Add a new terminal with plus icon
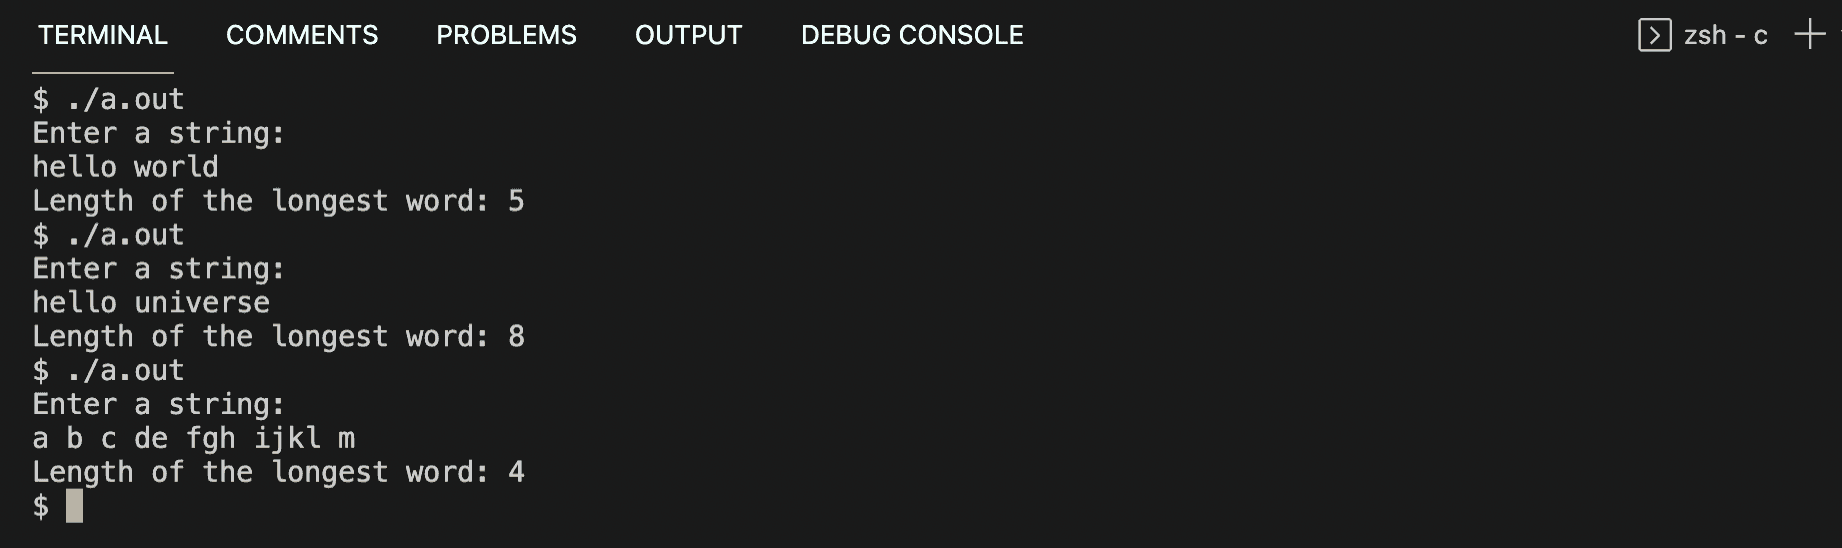1842x548 pixels. coord(1809,35)
